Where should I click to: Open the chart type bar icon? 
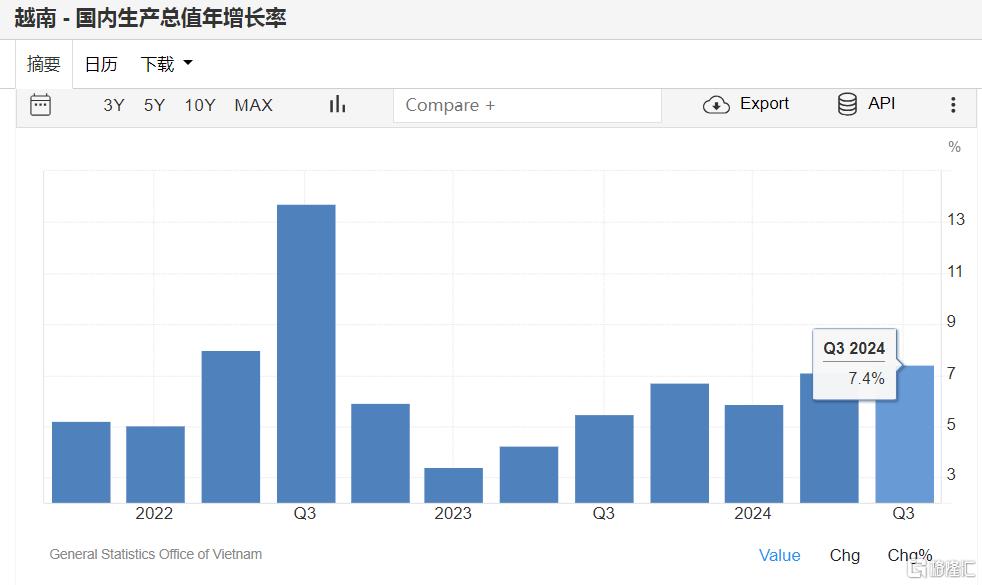[x=337, y=104]
